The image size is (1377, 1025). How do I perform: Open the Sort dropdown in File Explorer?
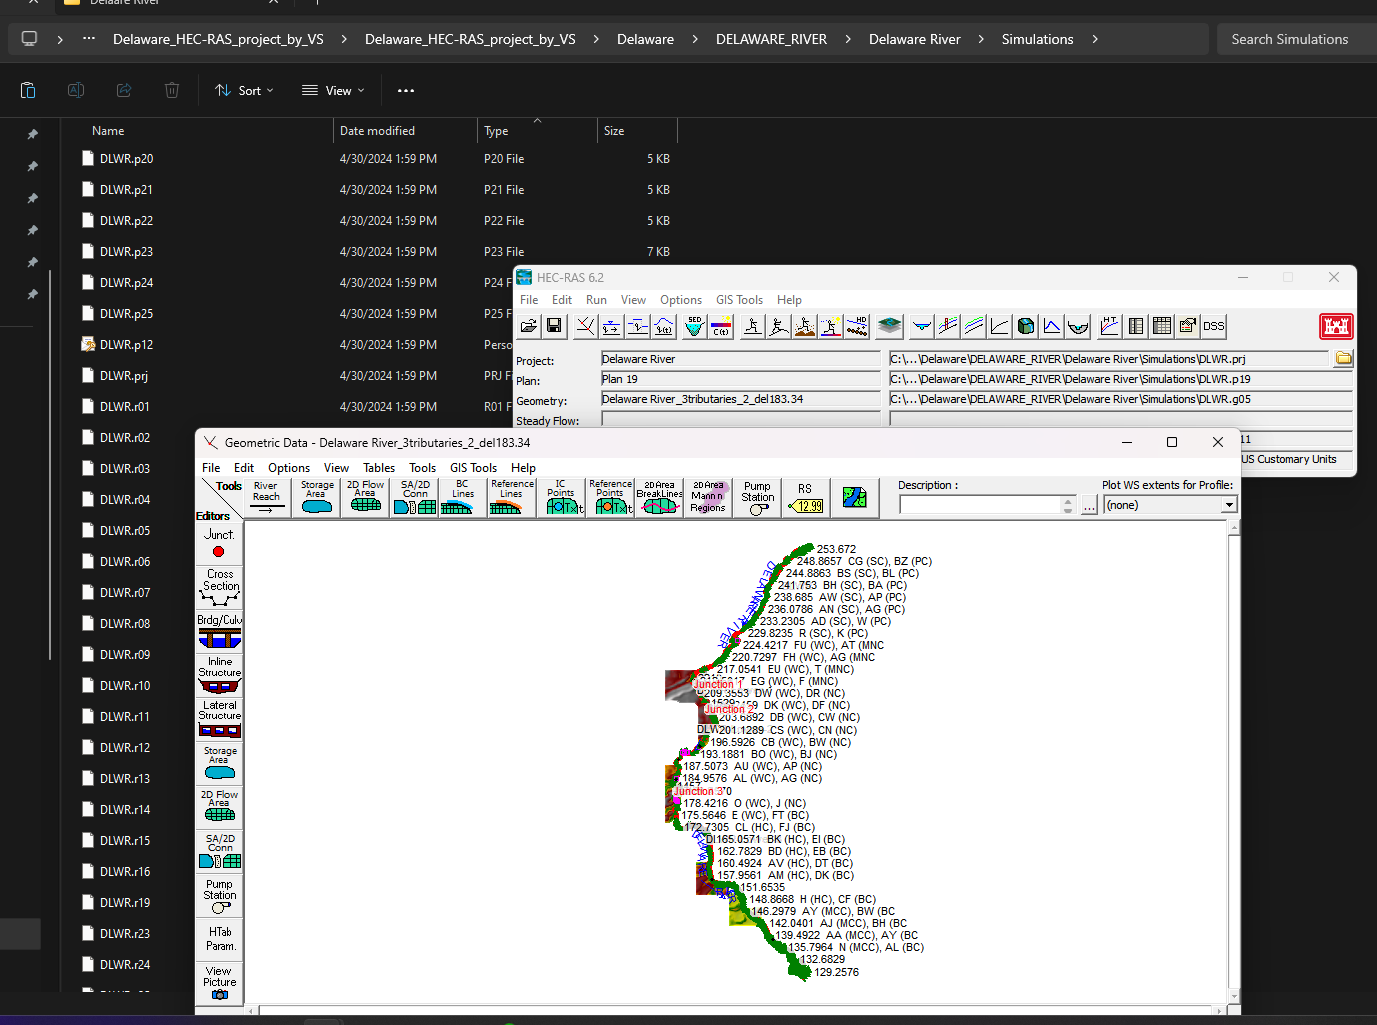click(244, 91)
